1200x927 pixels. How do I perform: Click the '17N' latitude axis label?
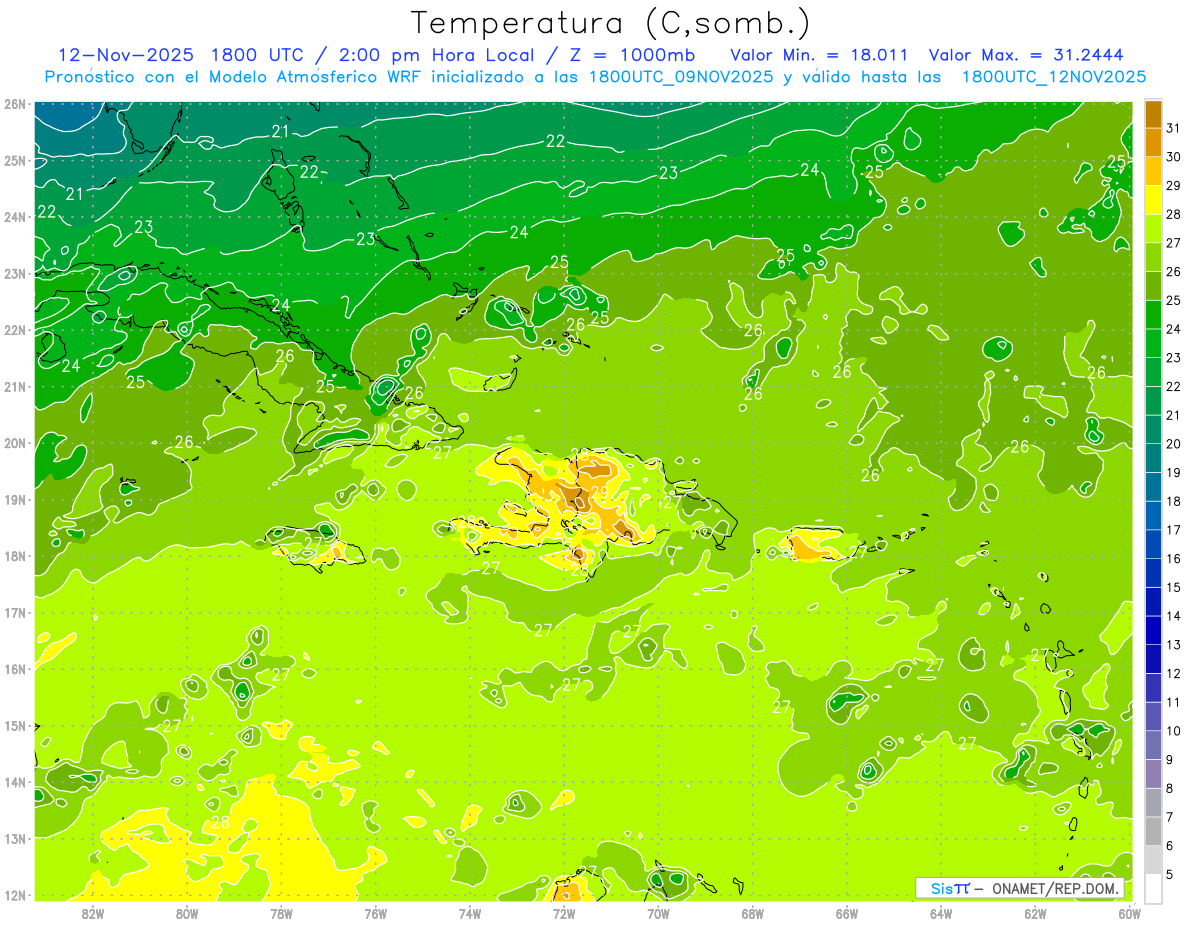pyautogui.click(x=14, y=613)
